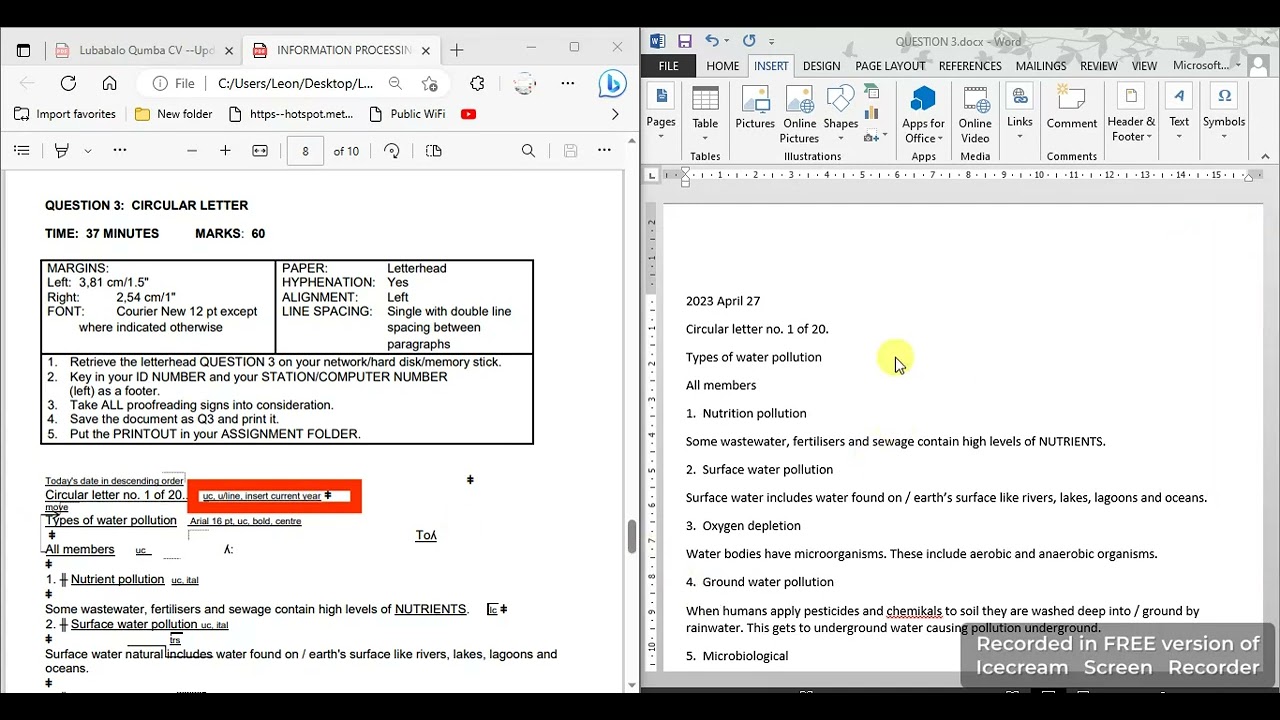Open the REFERENCES ribbon tab
This screenshot has height=720, width=1280.
tap(970, 66)
